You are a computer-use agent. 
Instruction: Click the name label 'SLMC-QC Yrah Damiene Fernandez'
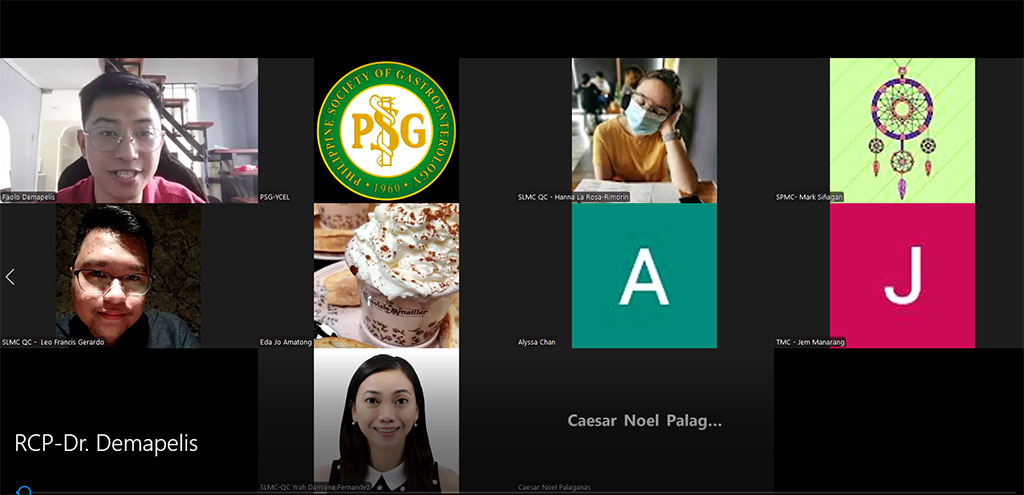[x=316, y=487]
